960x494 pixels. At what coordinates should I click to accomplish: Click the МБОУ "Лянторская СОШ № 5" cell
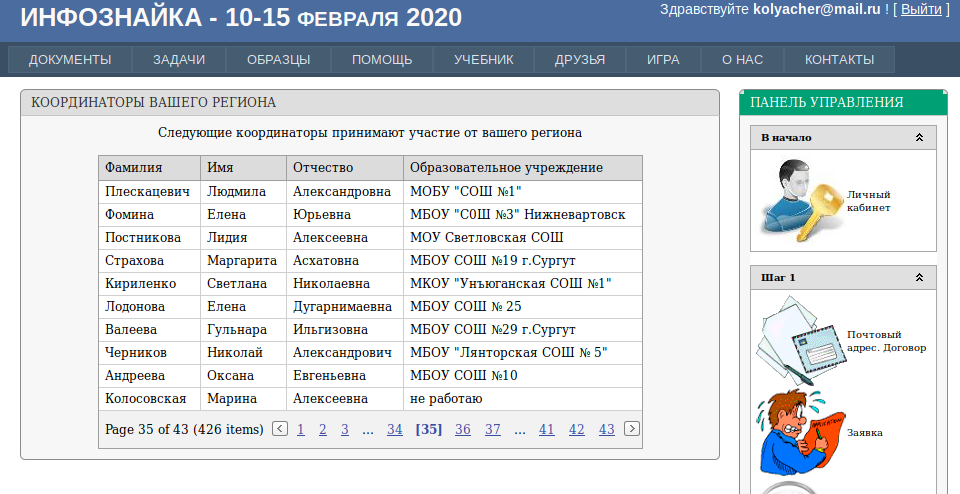[523, 353]
